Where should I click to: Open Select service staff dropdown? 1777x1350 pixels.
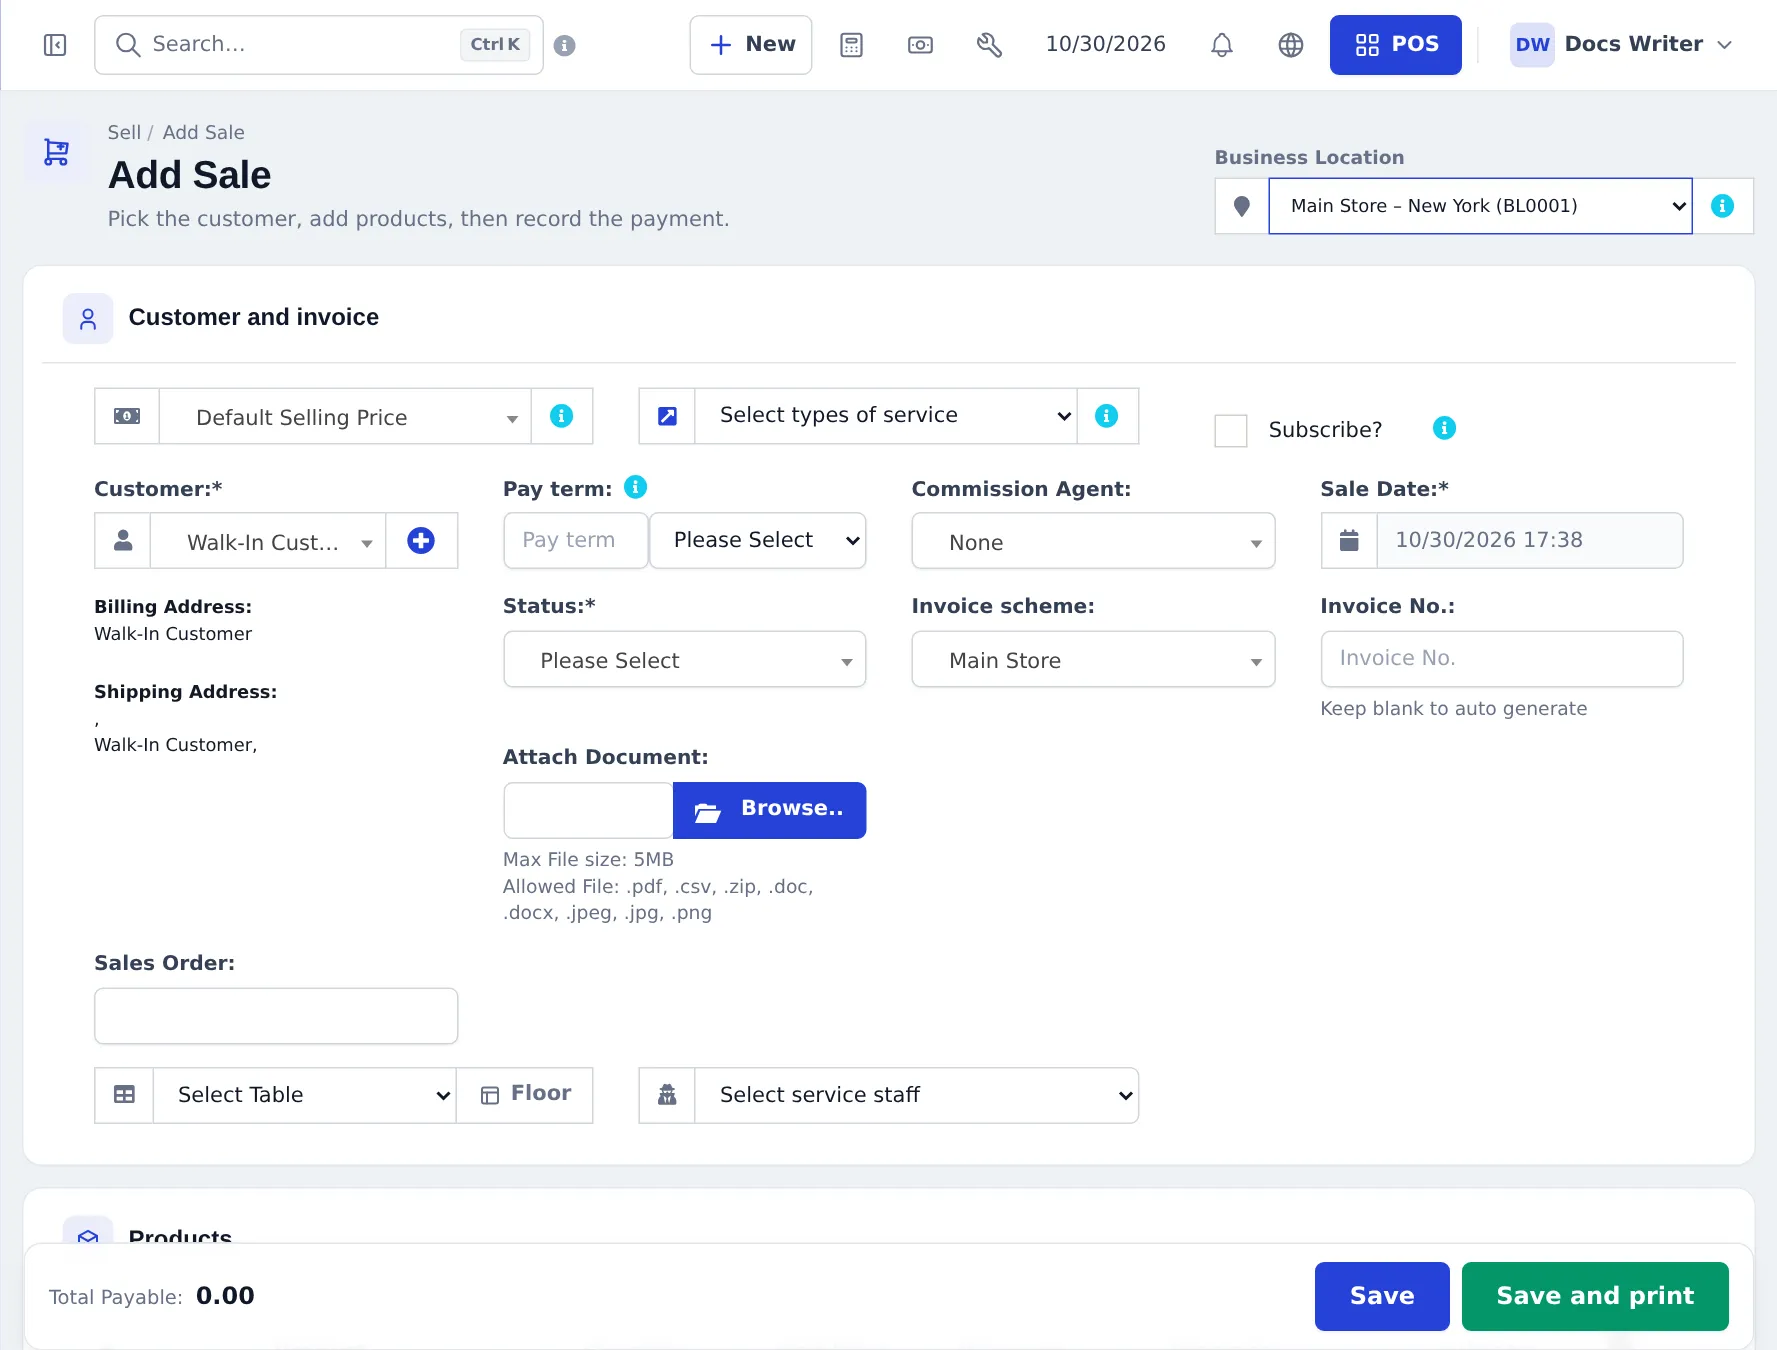click(916, 1095)
